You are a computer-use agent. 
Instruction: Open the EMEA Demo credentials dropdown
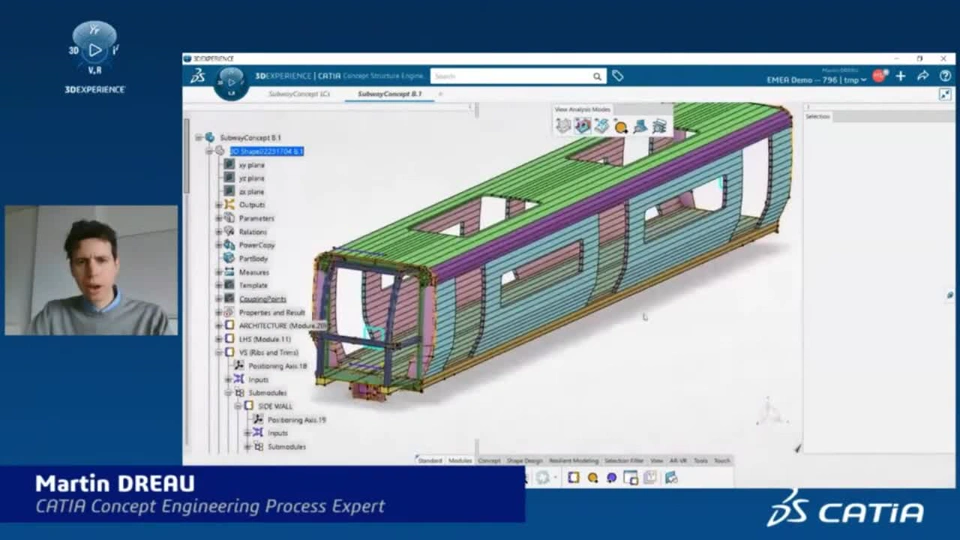(816, 80)
